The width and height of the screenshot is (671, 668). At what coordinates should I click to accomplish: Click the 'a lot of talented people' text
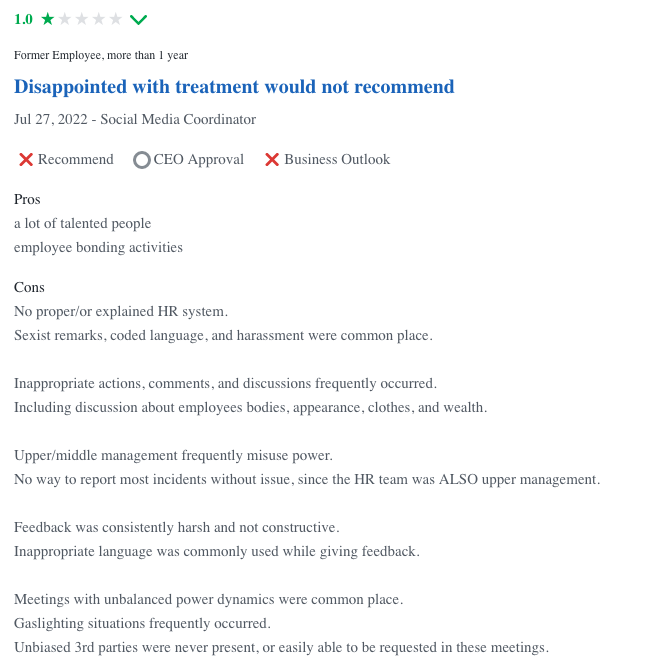click(83, 224)
